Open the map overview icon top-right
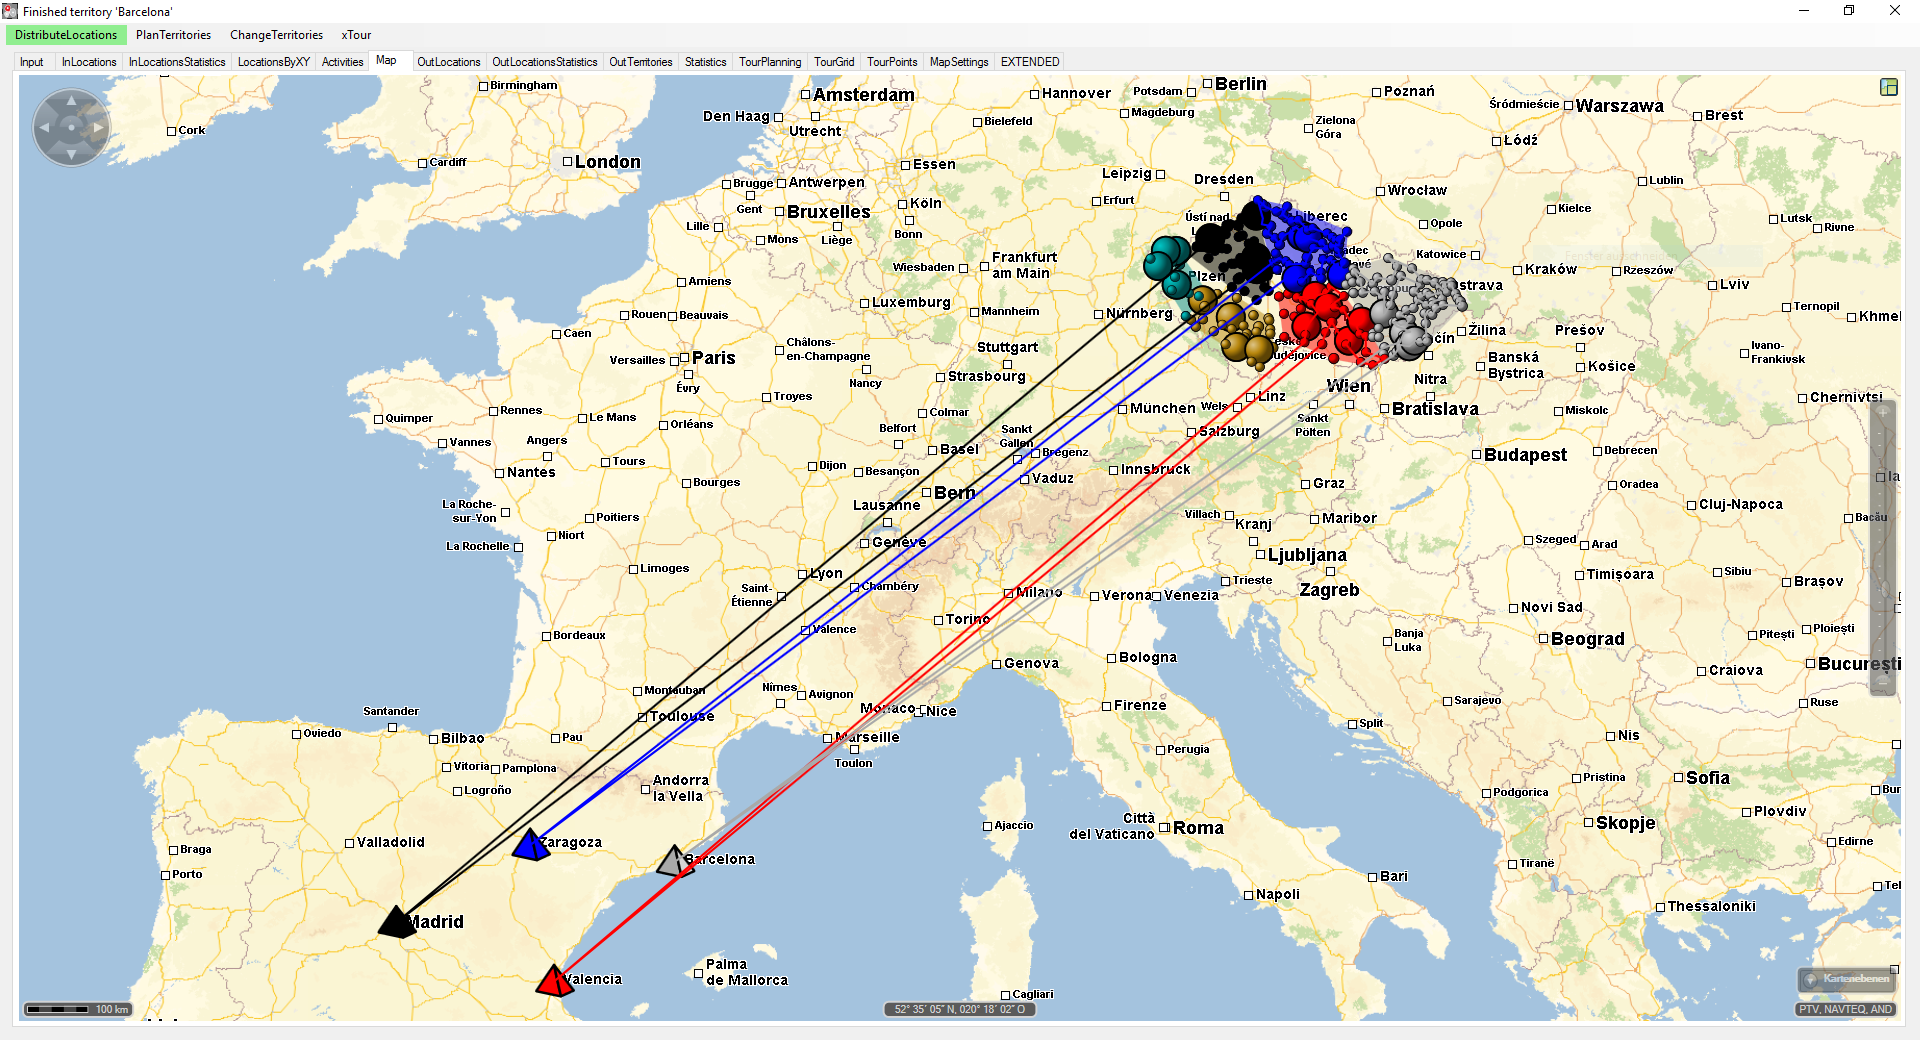Viewport: 1920px width, 1040px height. pos(1888,87)
